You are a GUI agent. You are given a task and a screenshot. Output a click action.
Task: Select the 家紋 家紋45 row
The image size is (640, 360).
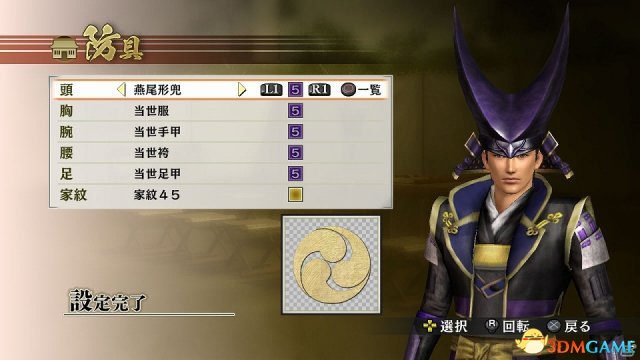point(221,195)
